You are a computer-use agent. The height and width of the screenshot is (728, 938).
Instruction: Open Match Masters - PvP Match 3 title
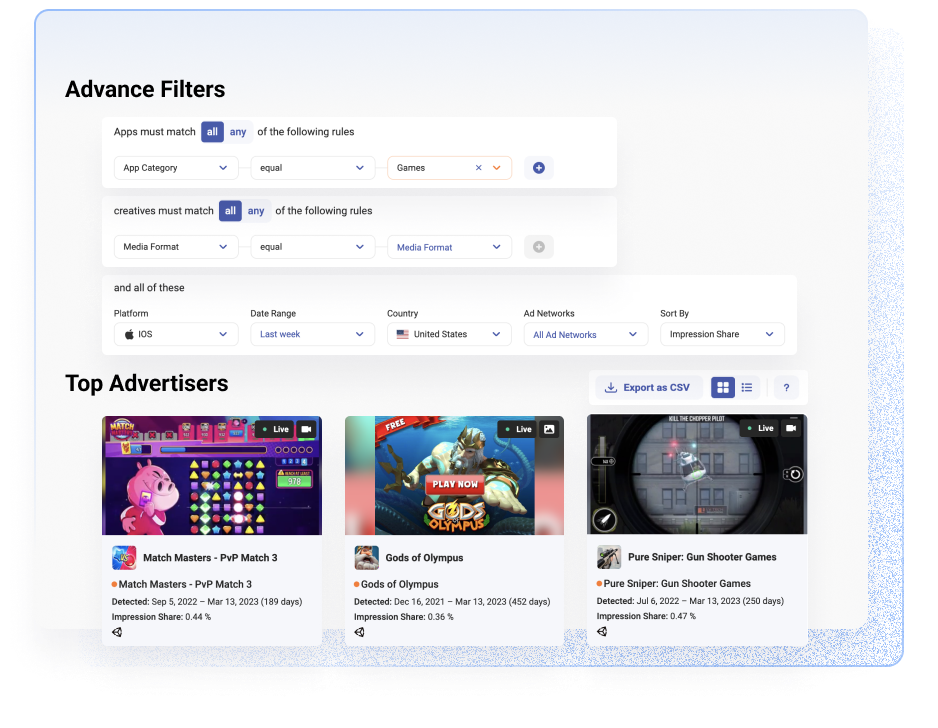pos(210,558)
